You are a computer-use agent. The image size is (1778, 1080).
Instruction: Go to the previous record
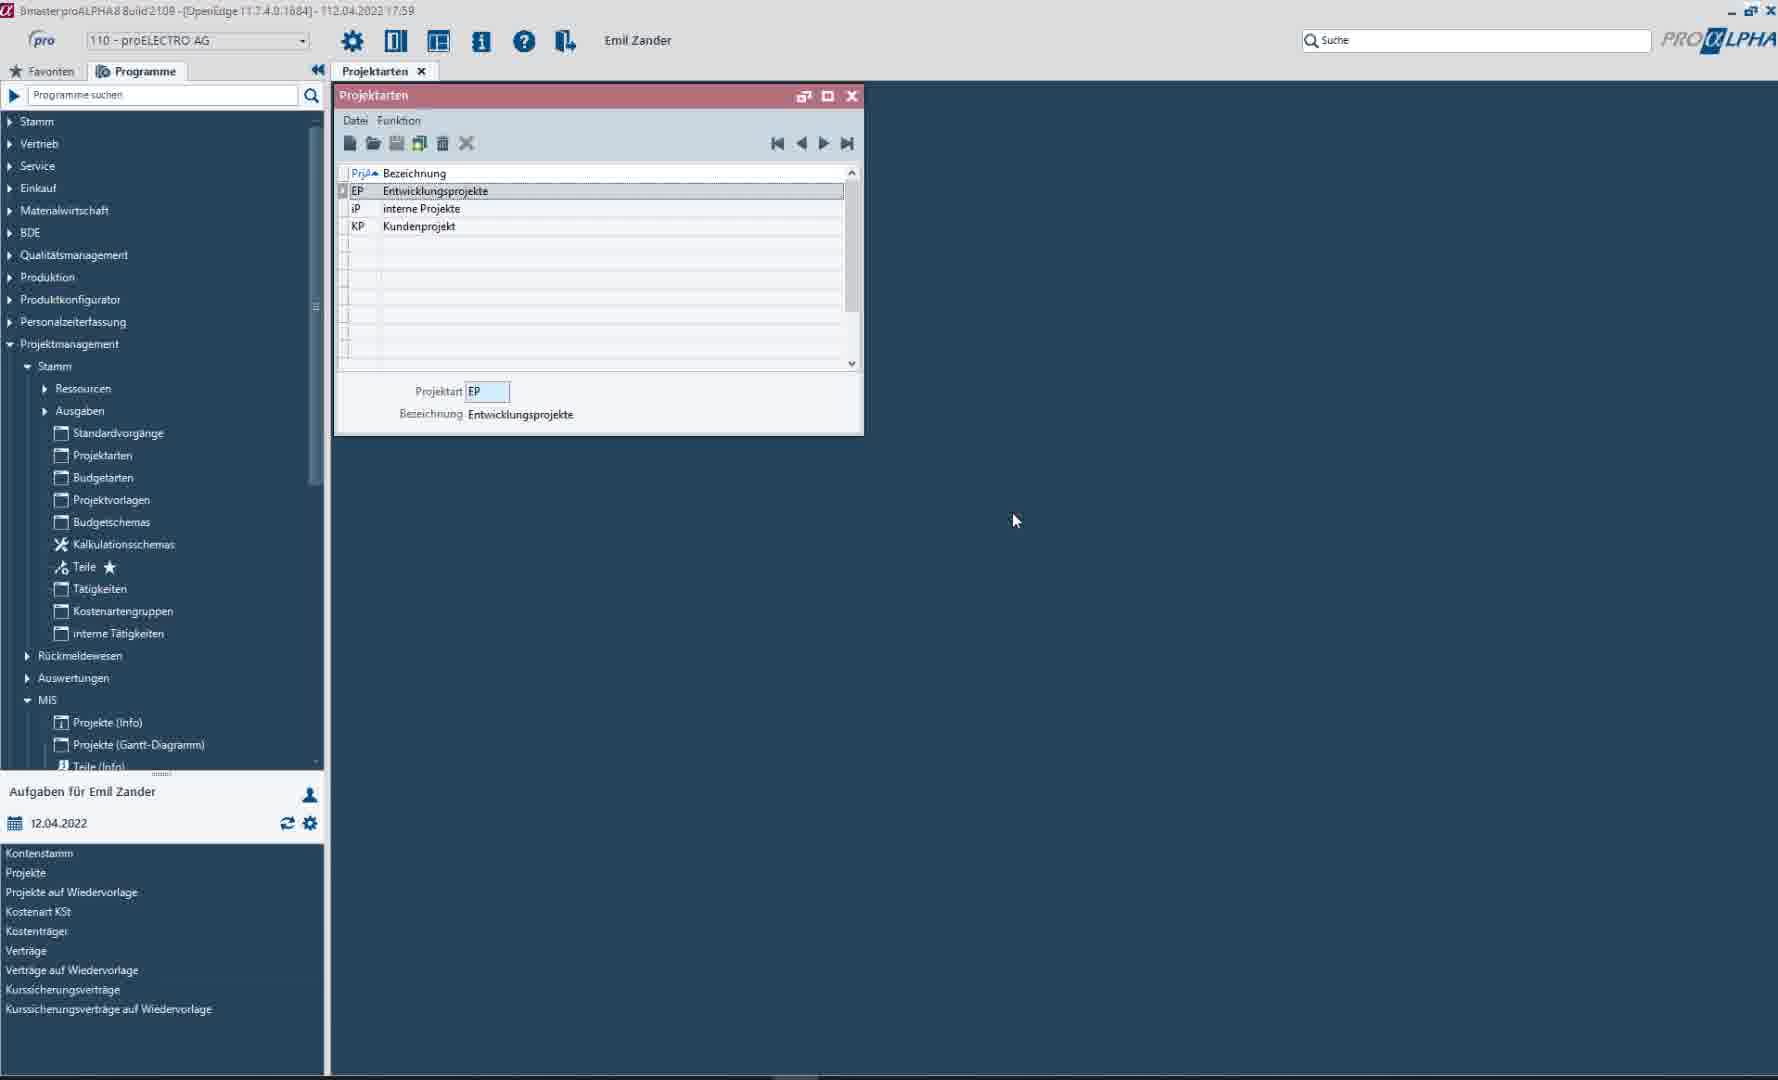pyautogui.click(x=801, y=143)
